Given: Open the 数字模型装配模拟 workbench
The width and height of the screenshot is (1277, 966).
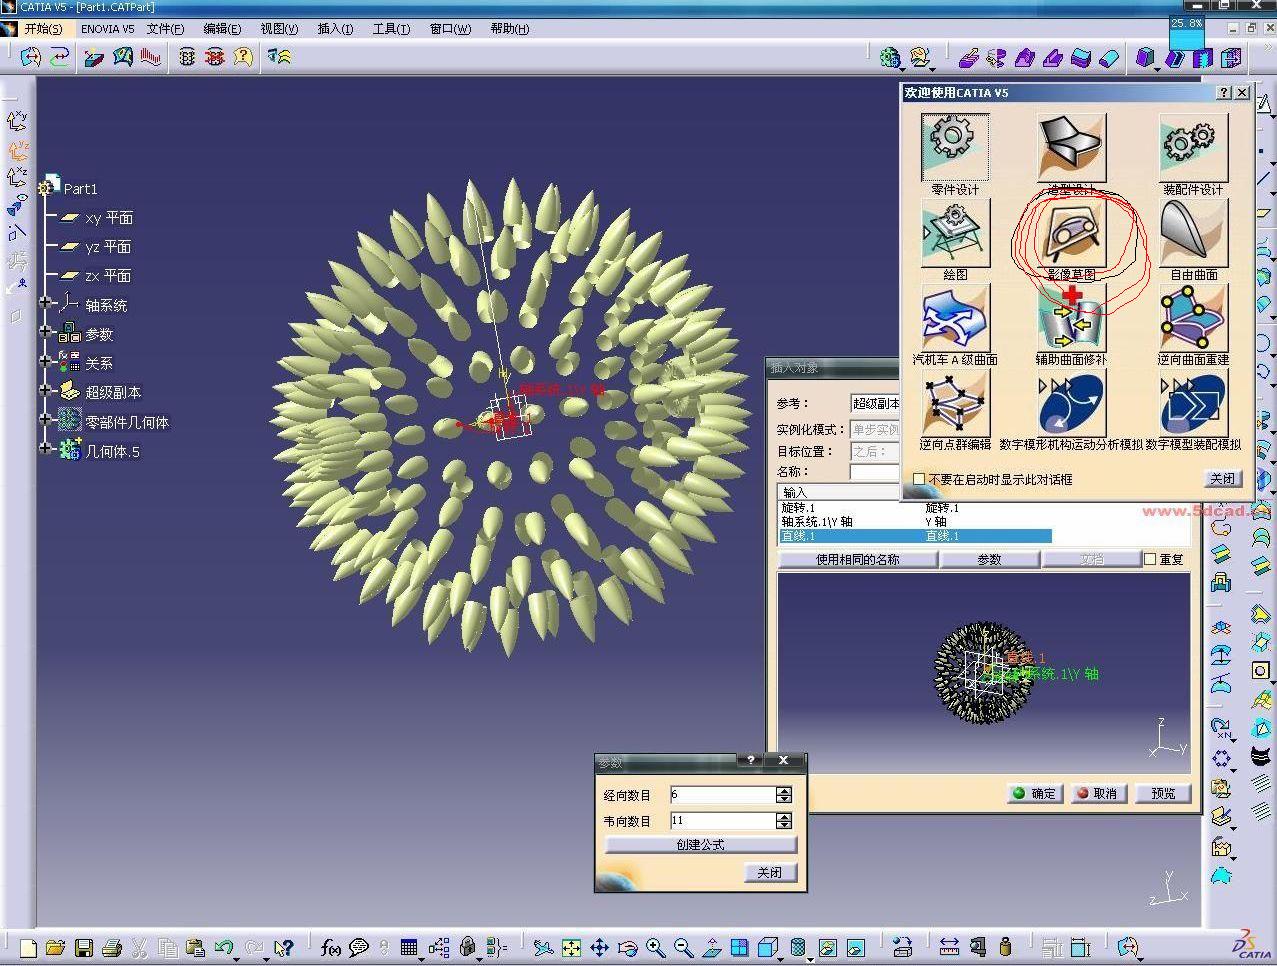Looking at the screenshot, I should pyautogui.click(x=1192, y=402).
